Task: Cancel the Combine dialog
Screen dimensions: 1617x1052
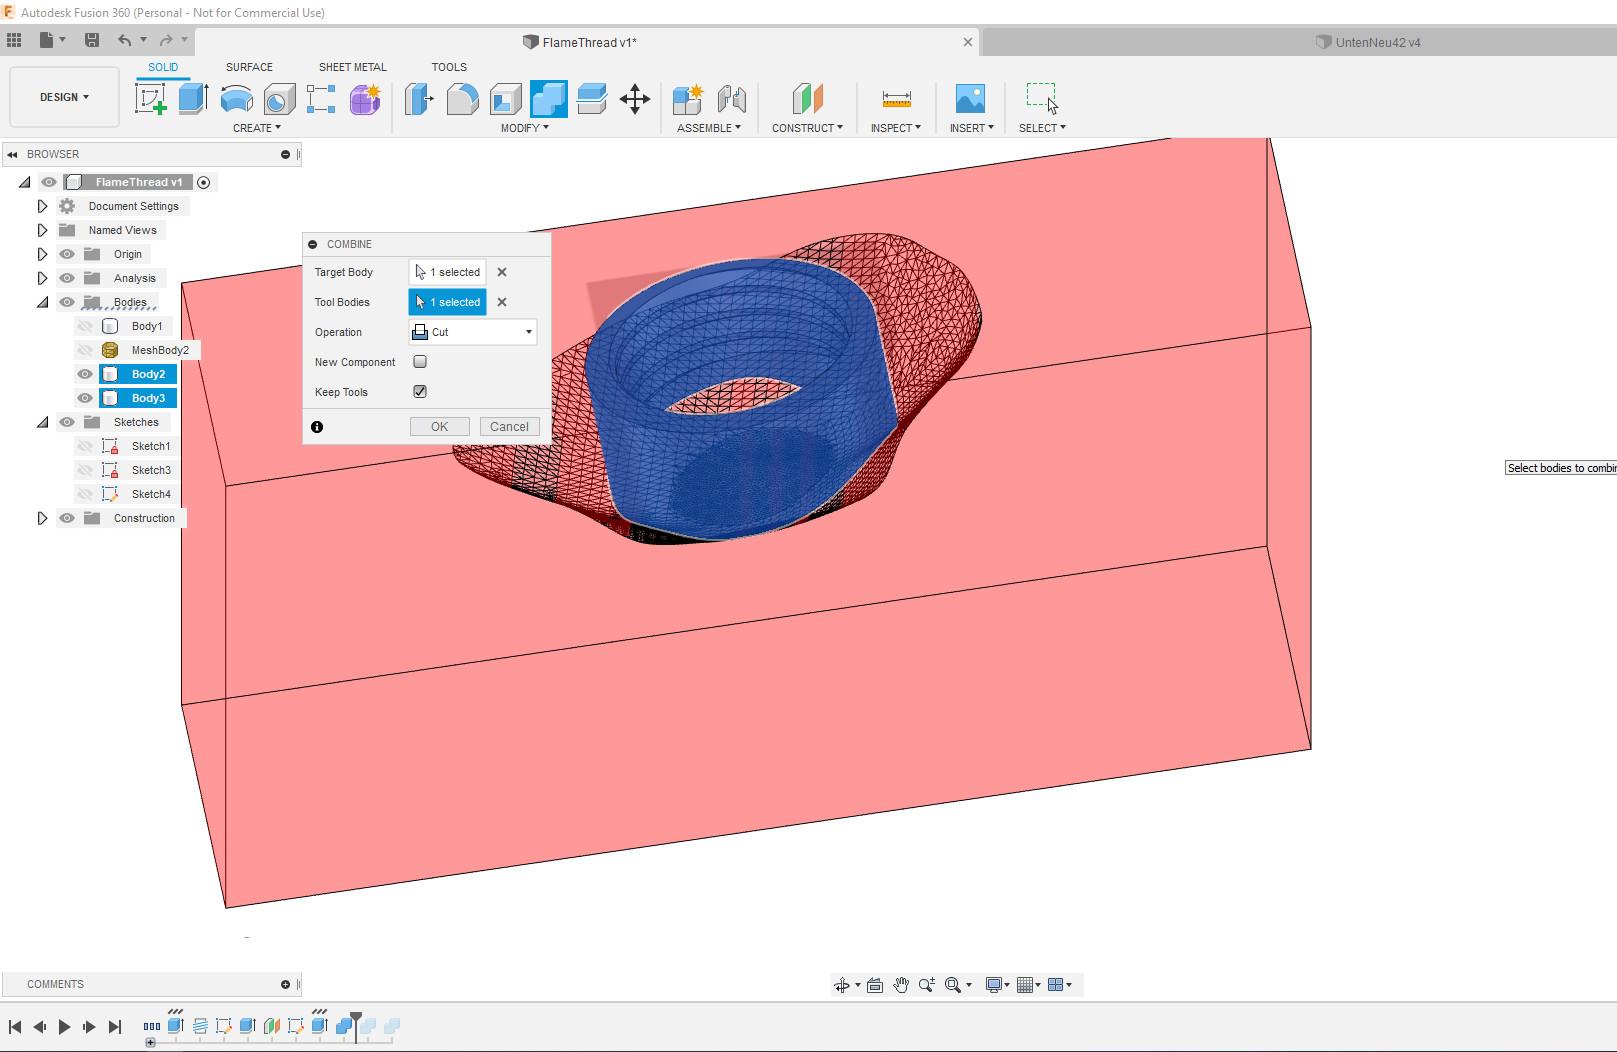Action: 509,427
